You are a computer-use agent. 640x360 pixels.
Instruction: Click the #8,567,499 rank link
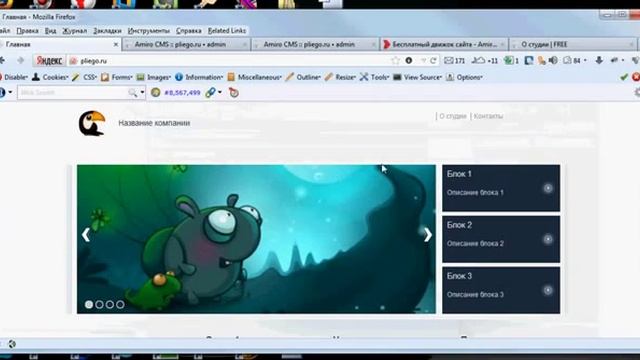tap(182, 93)
